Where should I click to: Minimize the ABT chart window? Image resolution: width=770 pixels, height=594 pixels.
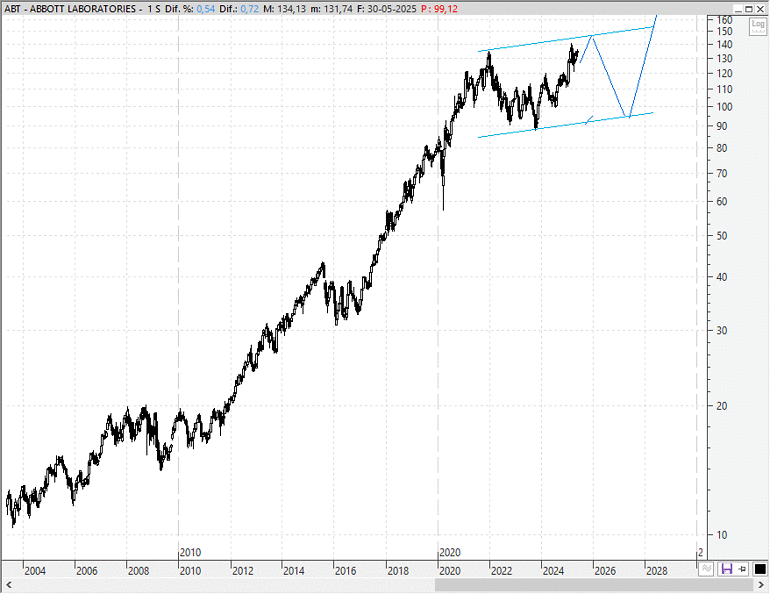738,9
